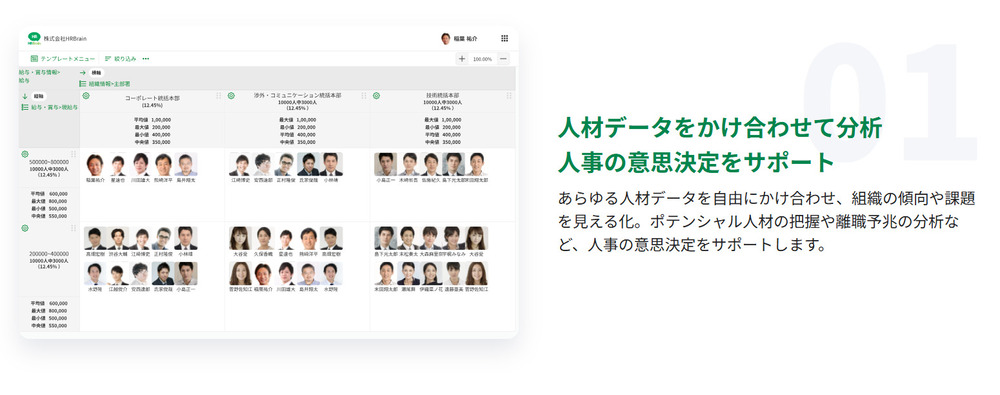
Task: Click the user avatar photo in header
Action: 446,38
